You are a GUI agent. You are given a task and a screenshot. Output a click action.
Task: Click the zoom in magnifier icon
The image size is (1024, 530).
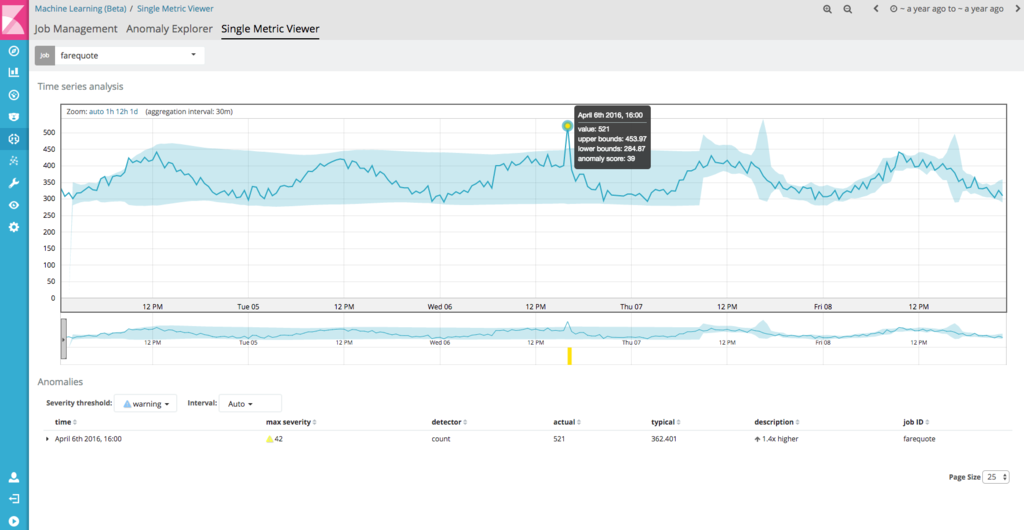tap(827, 9)
